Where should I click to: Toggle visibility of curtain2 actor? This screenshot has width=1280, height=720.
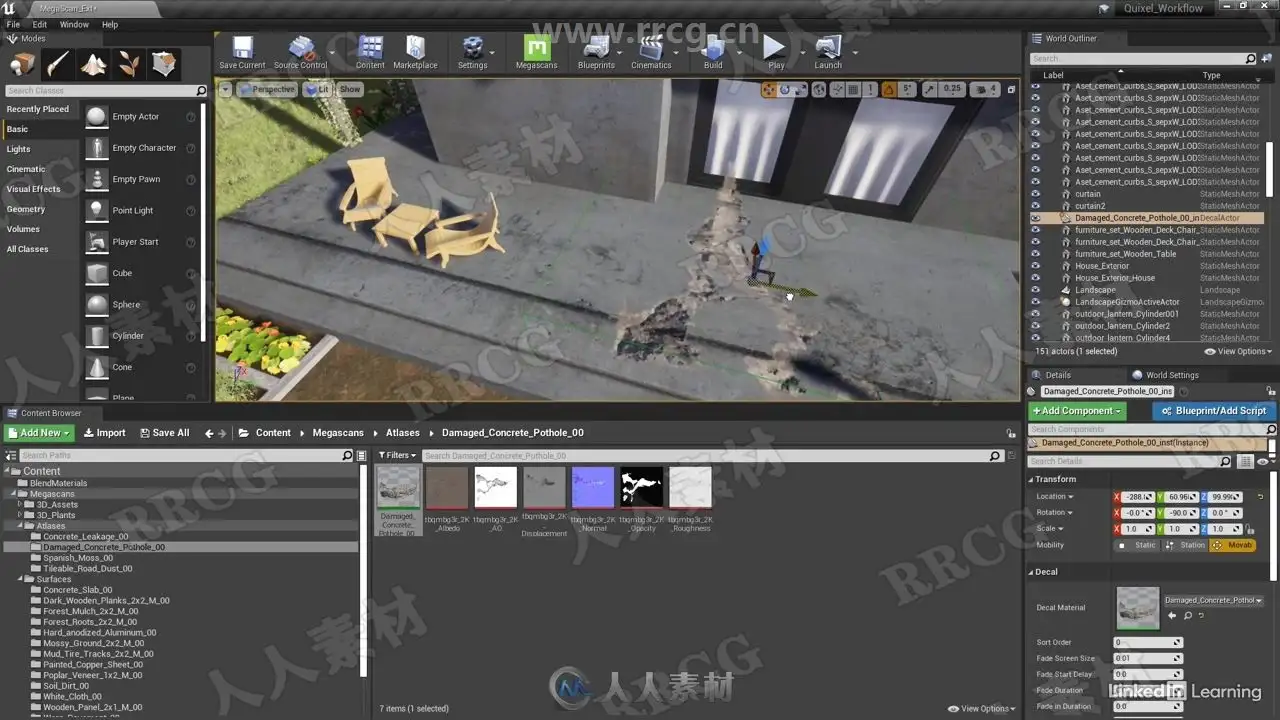[1035, 206]
